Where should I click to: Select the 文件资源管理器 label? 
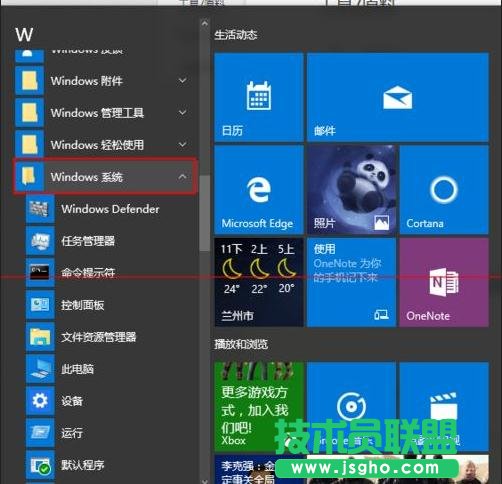pyautogui.click(x=99, y=337)
